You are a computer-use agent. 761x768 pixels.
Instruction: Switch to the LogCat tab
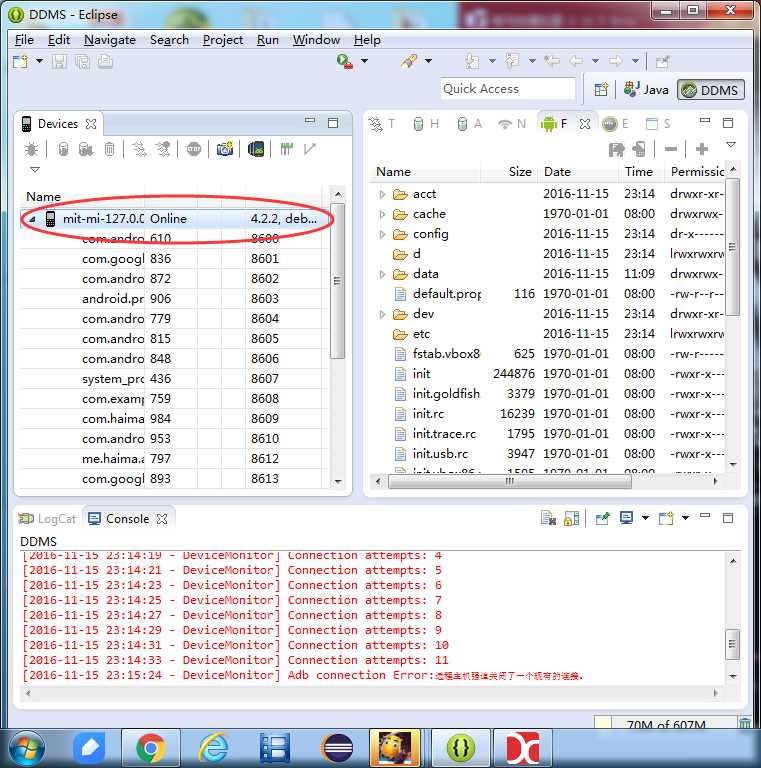47,519
